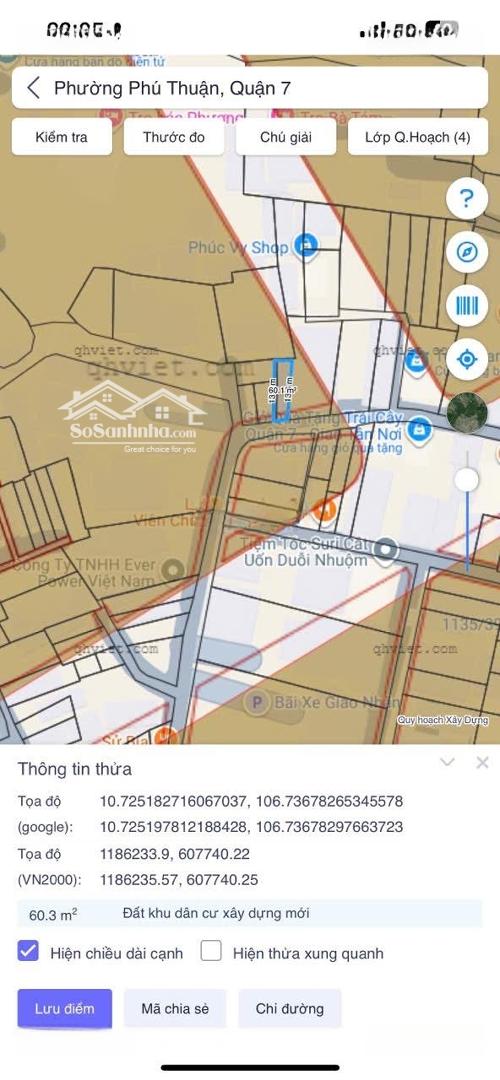The image size is (500, 1080).
Task: Tap the compass orientation icon
Action: (x=466, y=252)
